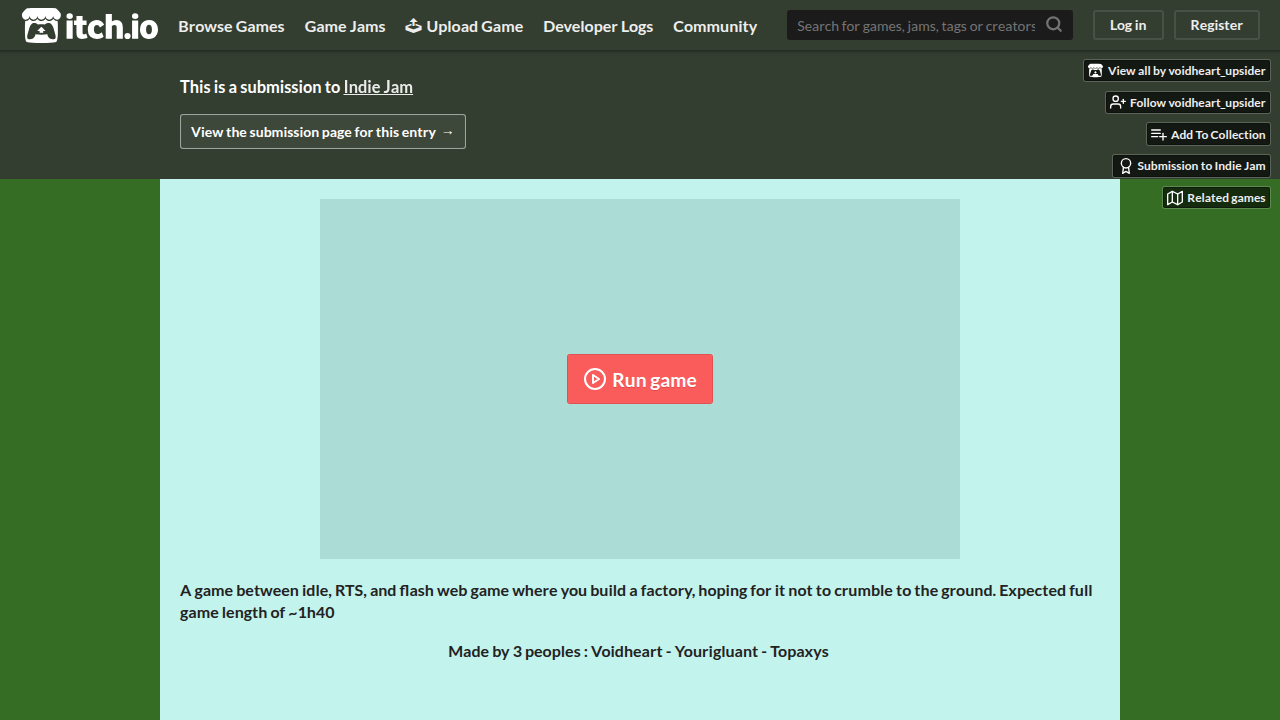Click Upload Game text in navigation
1280x720 pixels.
pos(475,26)
